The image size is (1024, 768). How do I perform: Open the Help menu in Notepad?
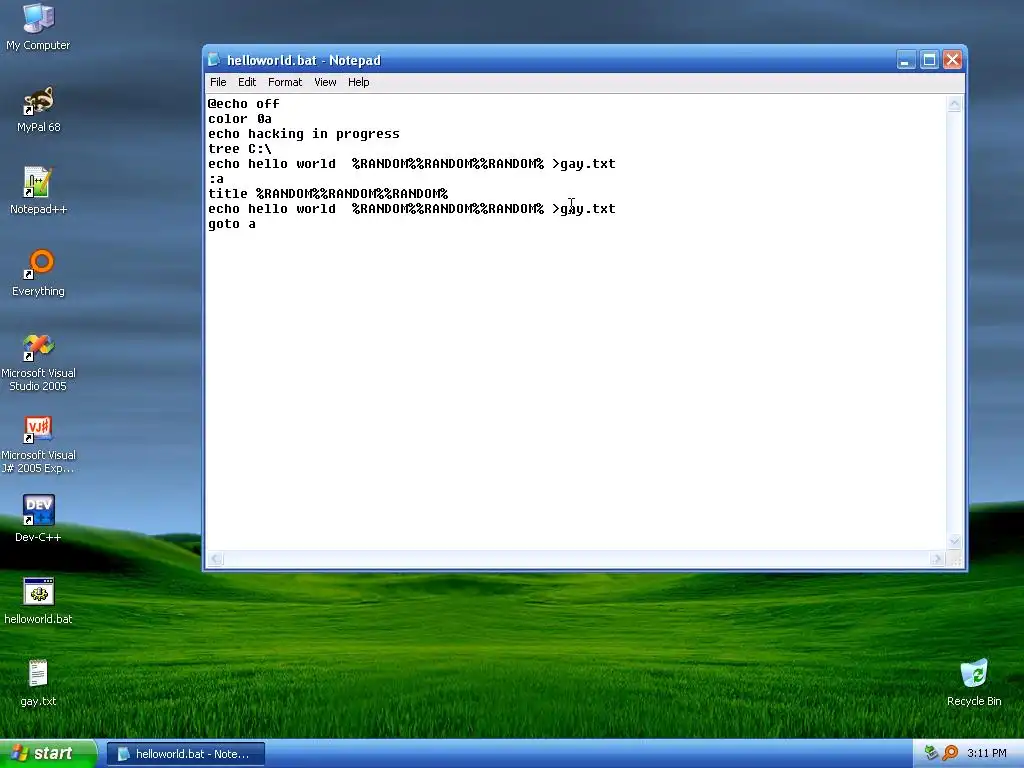point(359,82)
